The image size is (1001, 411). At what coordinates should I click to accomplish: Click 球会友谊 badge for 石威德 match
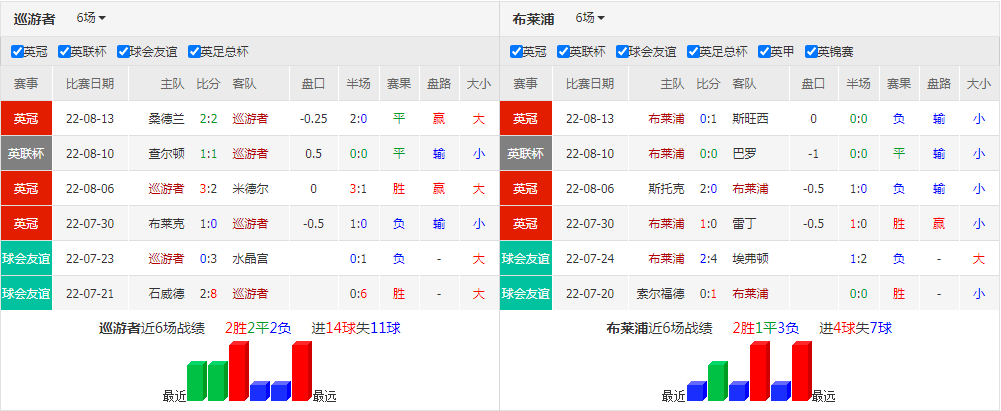[x=26, y=294]
